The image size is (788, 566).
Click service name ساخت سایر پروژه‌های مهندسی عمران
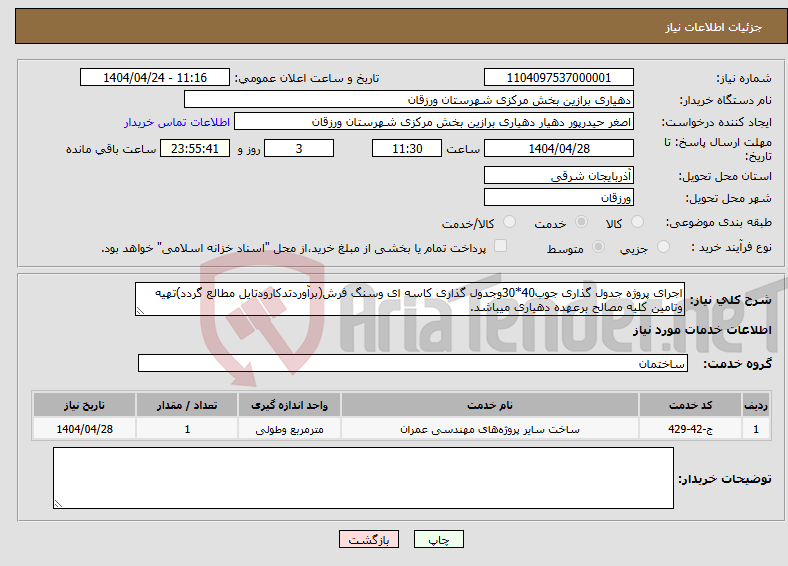point(490,429)
